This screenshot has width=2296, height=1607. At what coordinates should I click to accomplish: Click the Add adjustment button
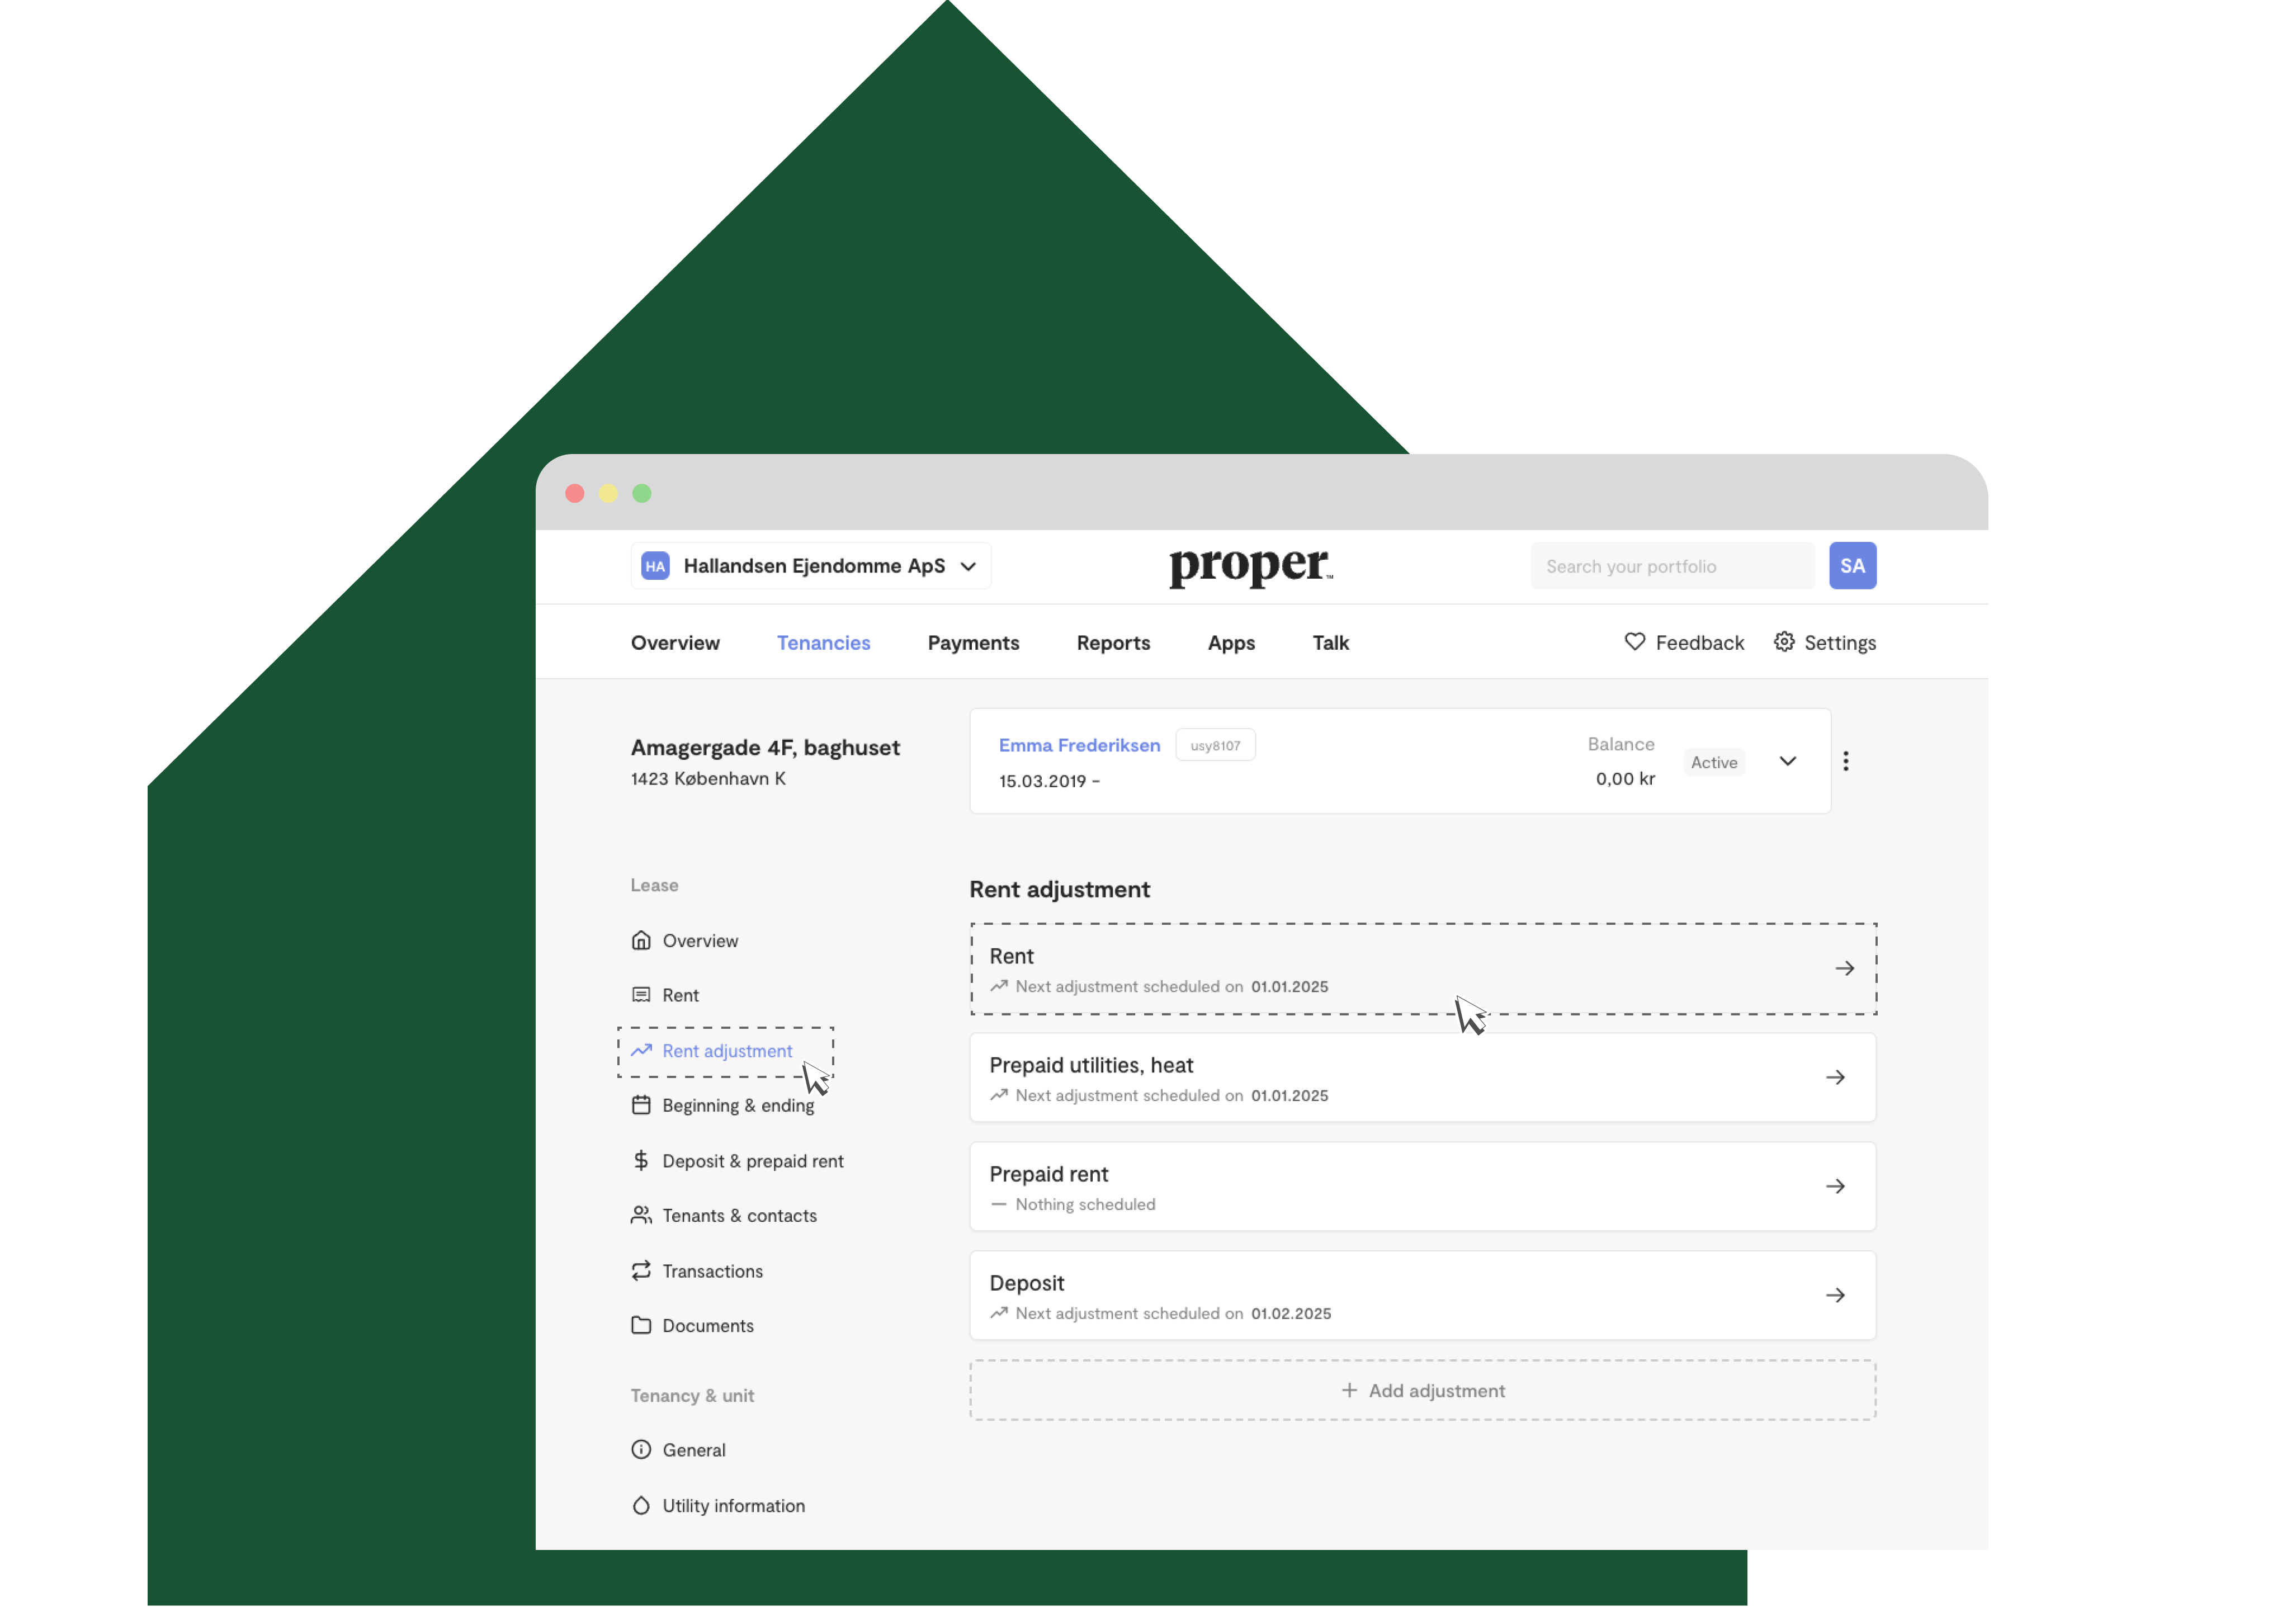pos(1423,1390)
